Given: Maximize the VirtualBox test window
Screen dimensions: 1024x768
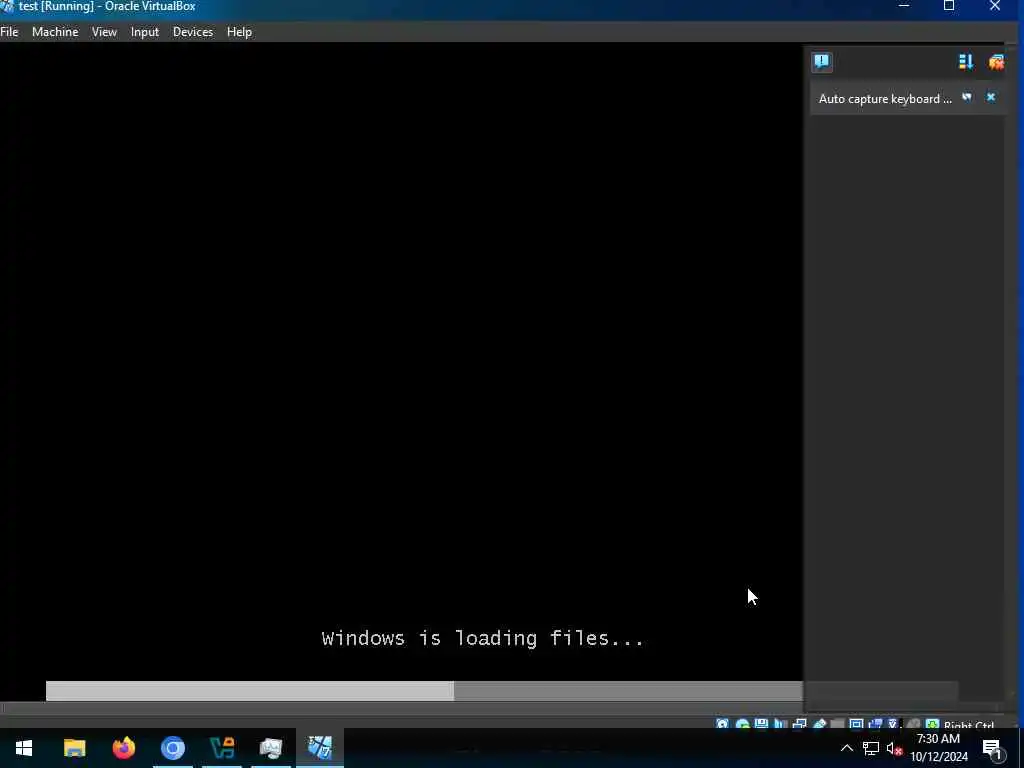Looking at the screenshot, I should 949,7.
